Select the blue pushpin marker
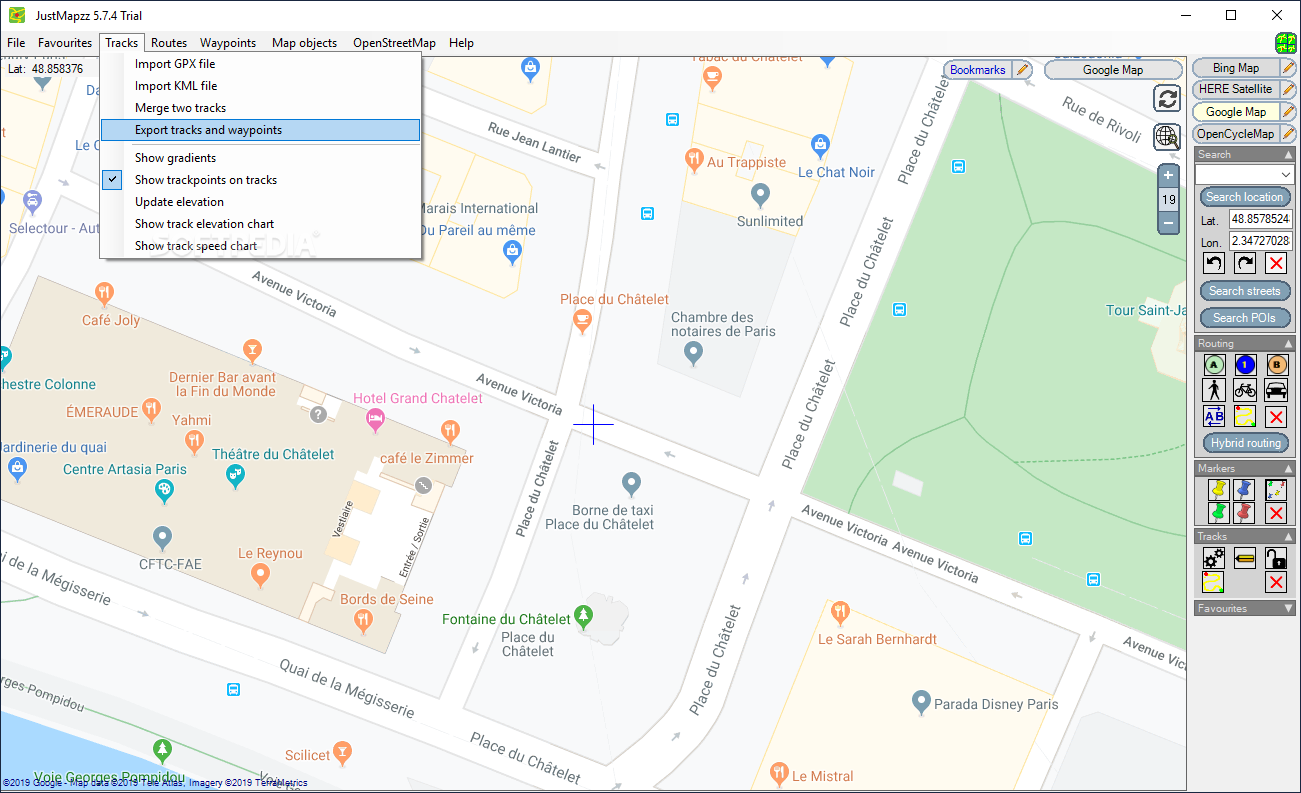The width and height of the screenshot is (1301, 793). [1244, 489]
